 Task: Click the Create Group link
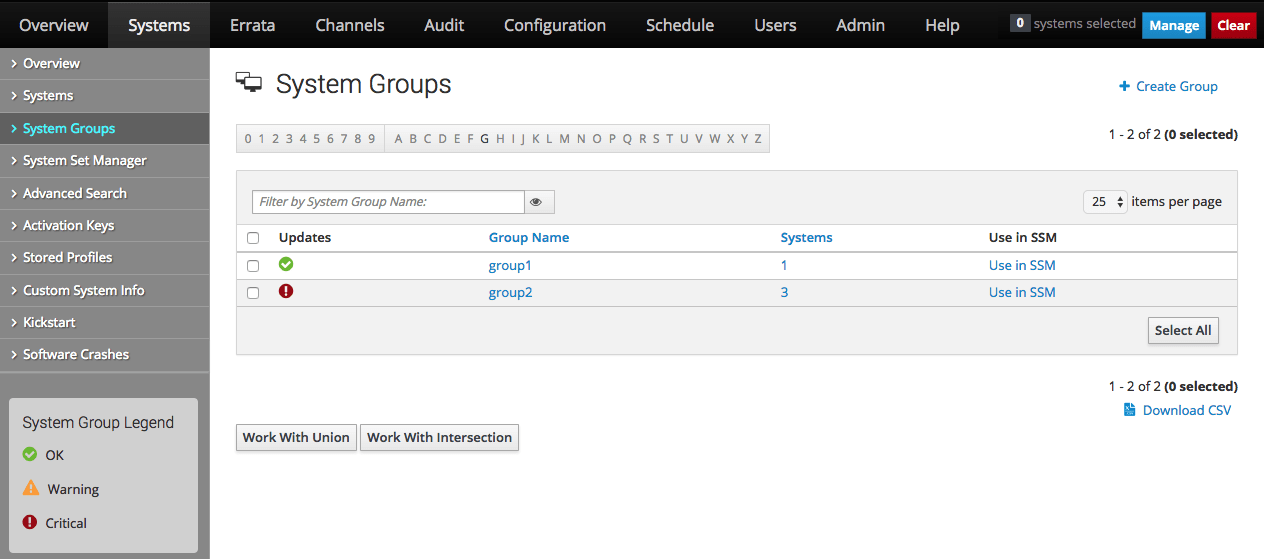(1177, 86)
